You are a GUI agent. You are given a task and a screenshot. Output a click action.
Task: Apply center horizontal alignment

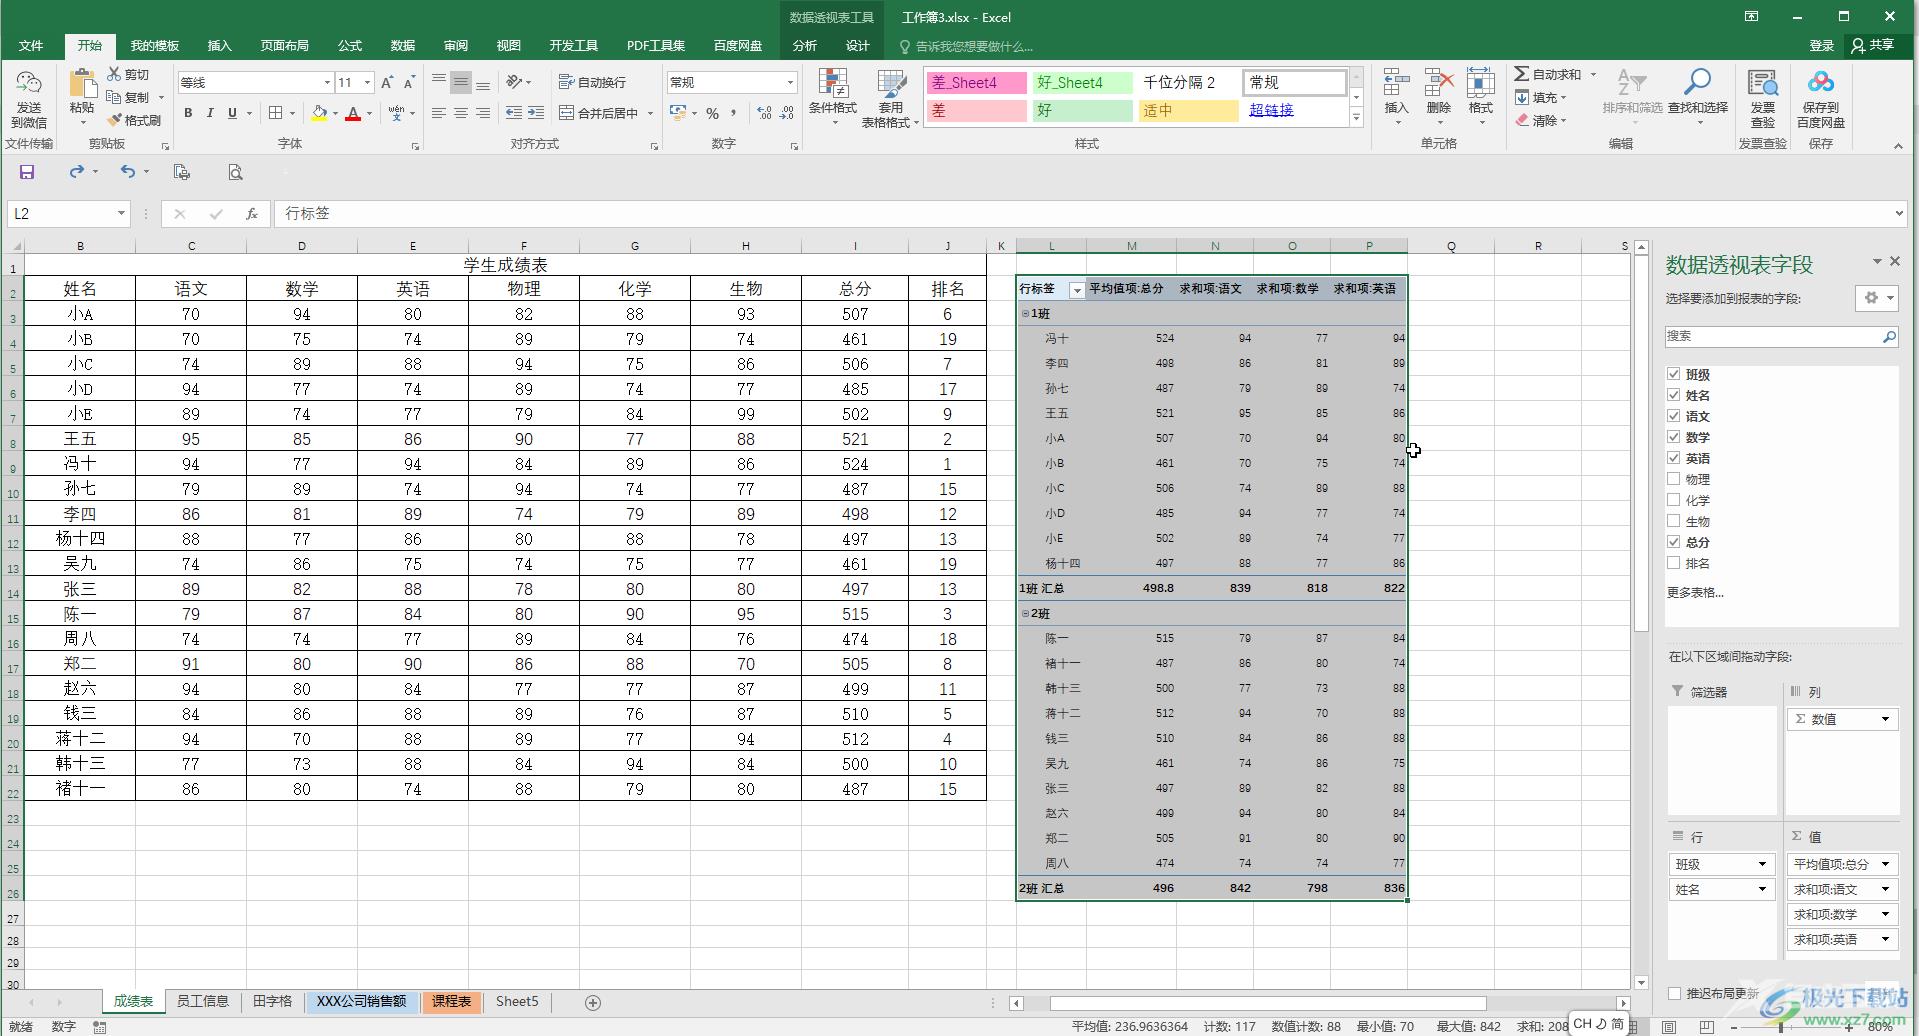tap(461, 113)
